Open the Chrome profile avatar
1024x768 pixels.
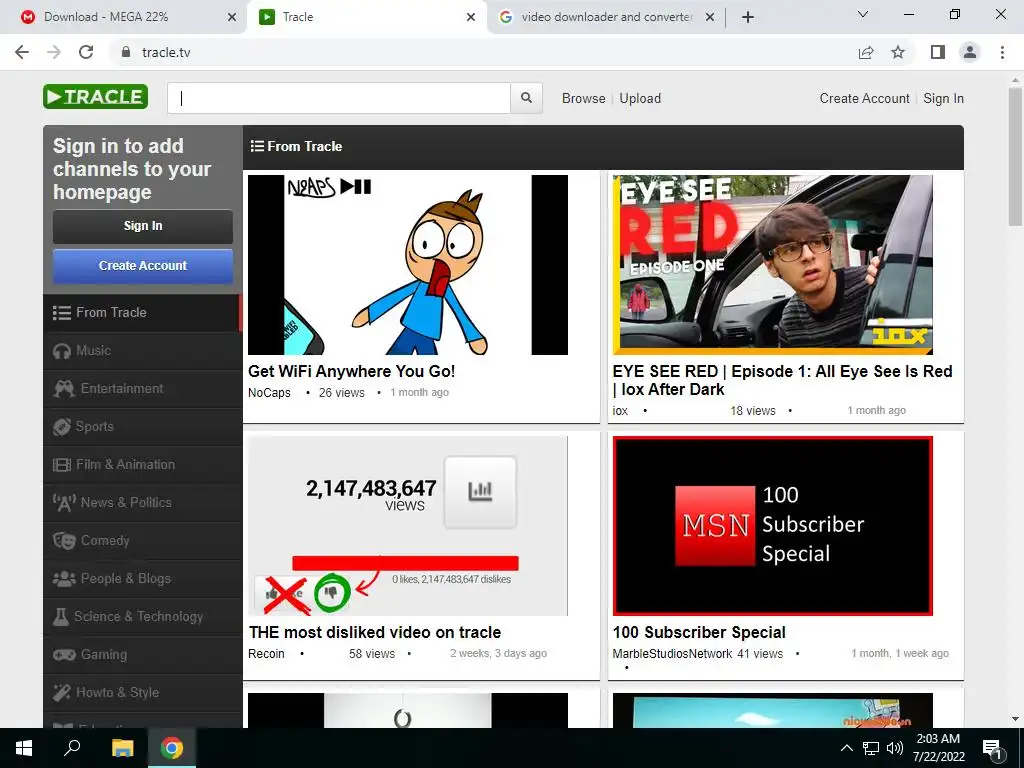pos(970,52)
